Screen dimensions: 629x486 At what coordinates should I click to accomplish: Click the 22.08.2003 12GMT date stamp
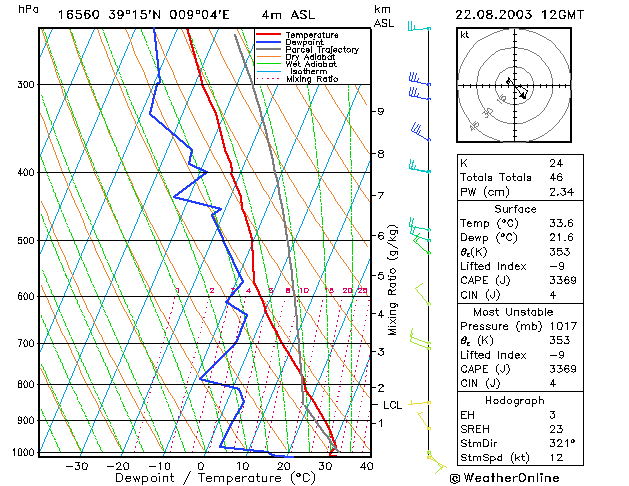tap(519, 15)
